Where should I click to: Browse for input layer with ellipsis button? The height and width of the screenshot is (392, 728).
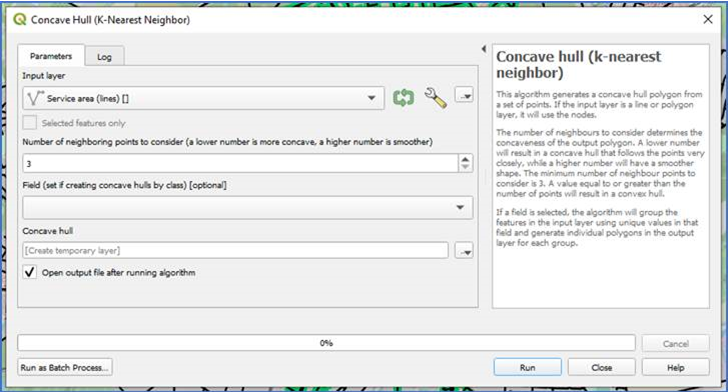[464, 96]
